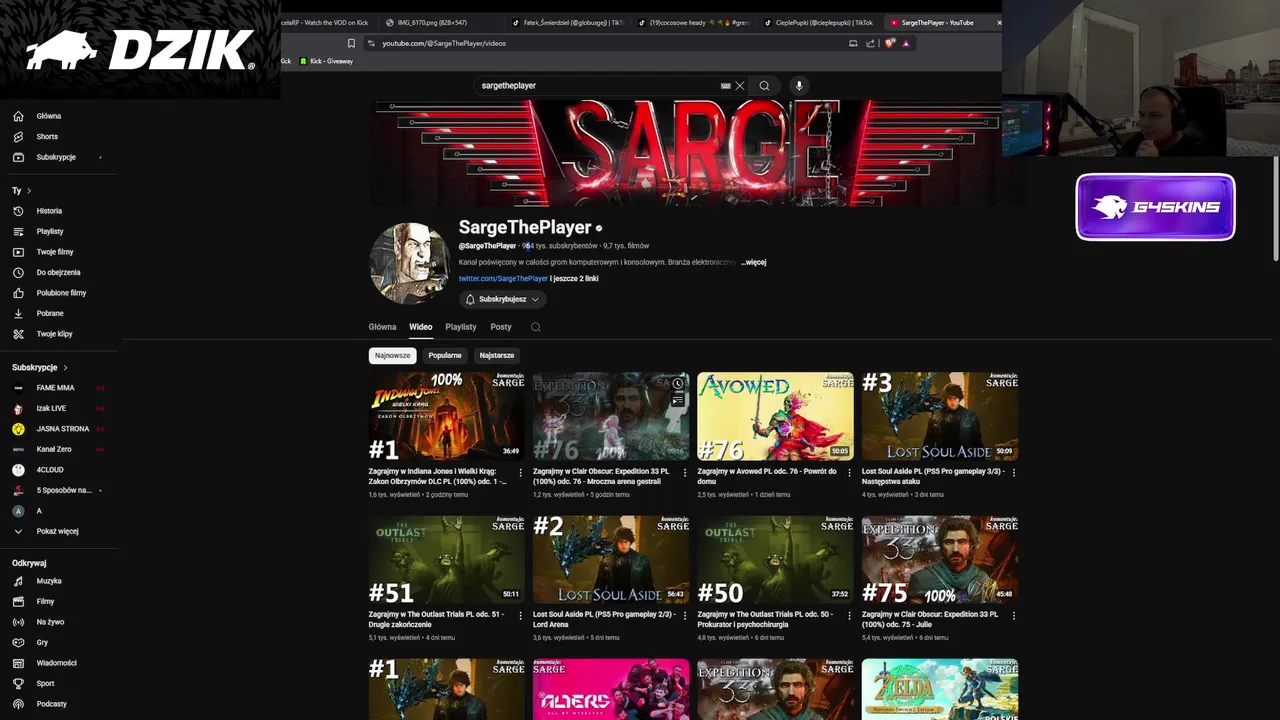This screenshot has height=720, width=1280.
Task: Open Kanał Zero subscription channel
Action: coord(53,449)
